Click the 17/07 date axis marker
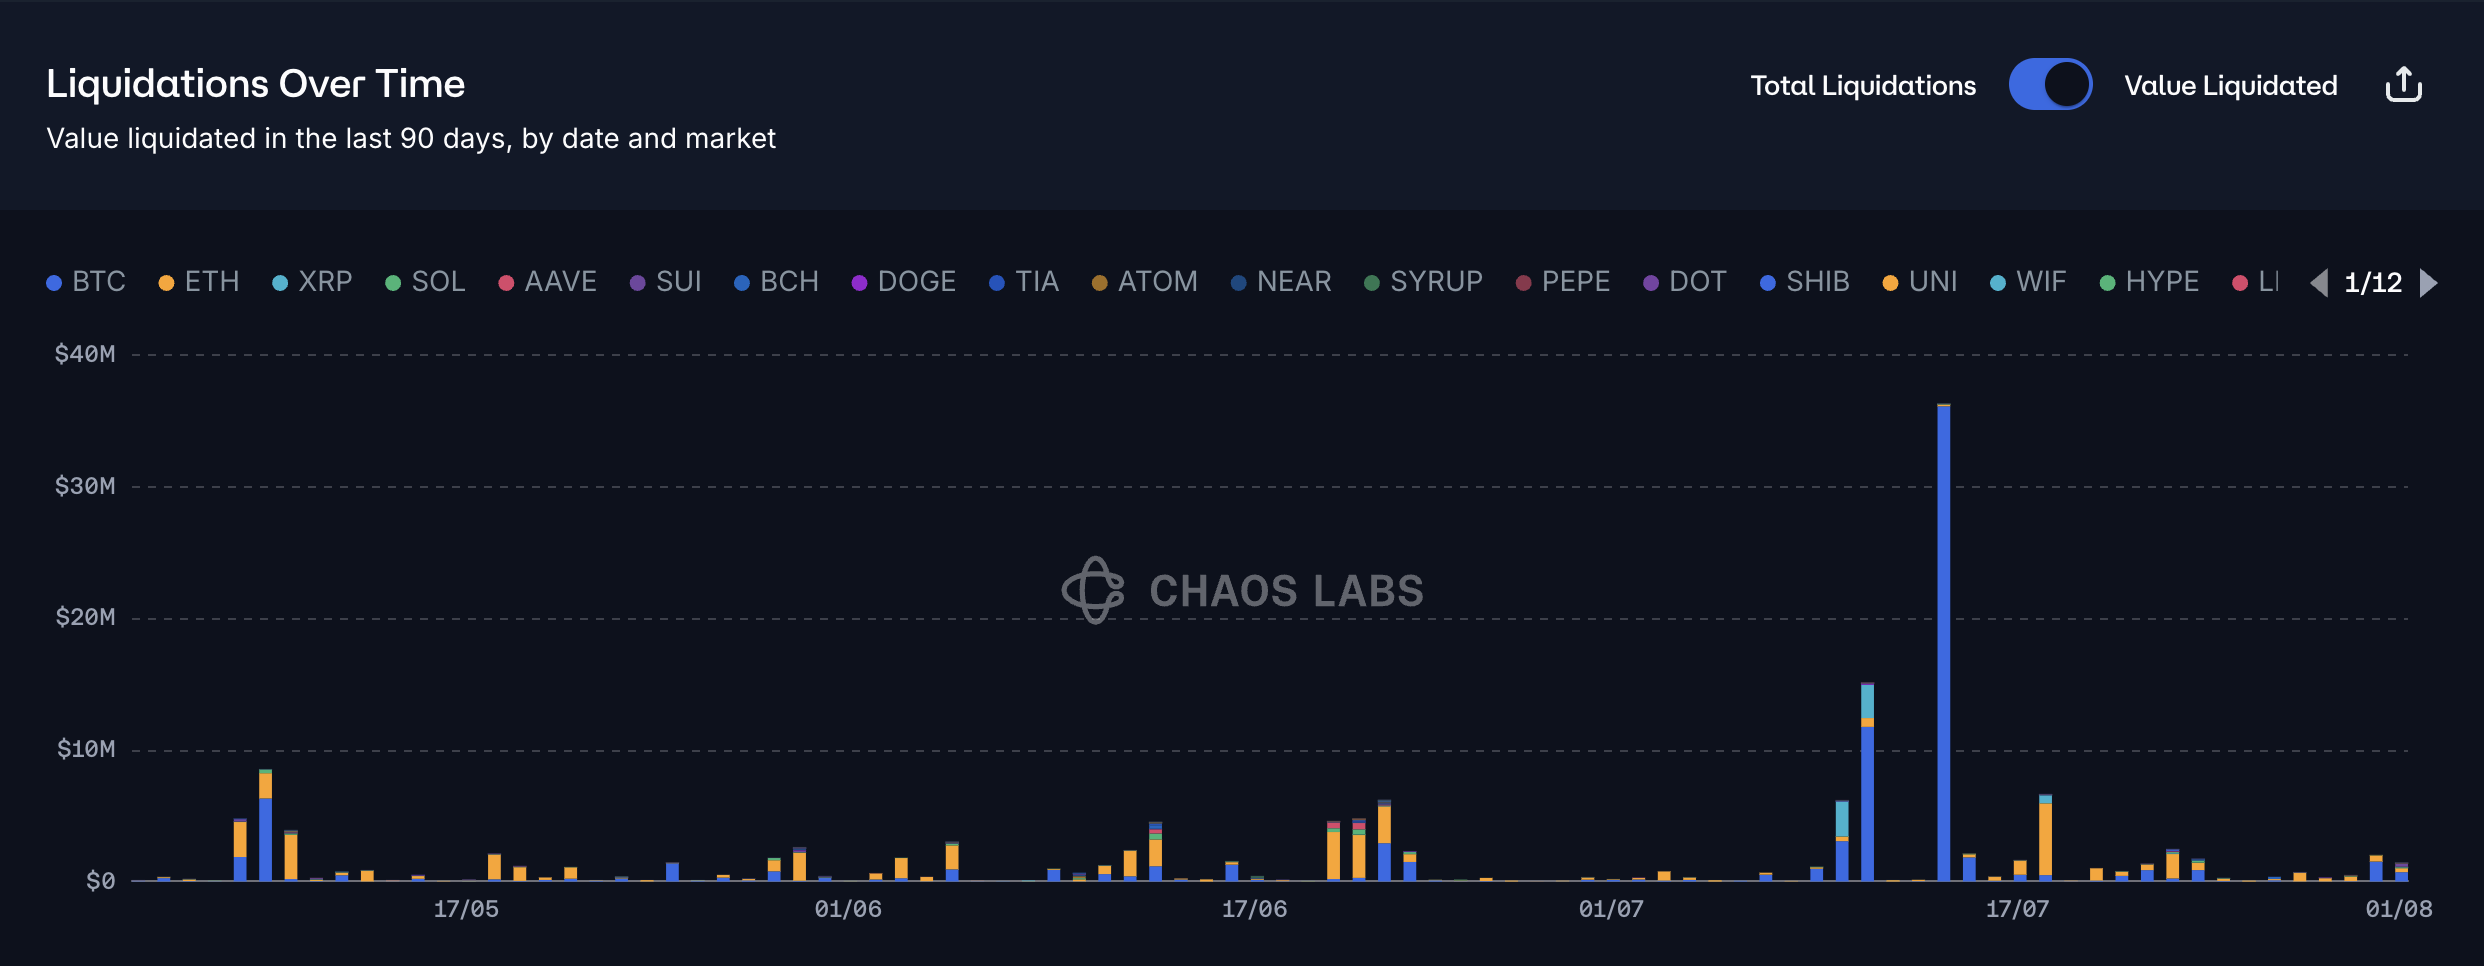The image size is (2484, 966). click(x=2017, y=909)
